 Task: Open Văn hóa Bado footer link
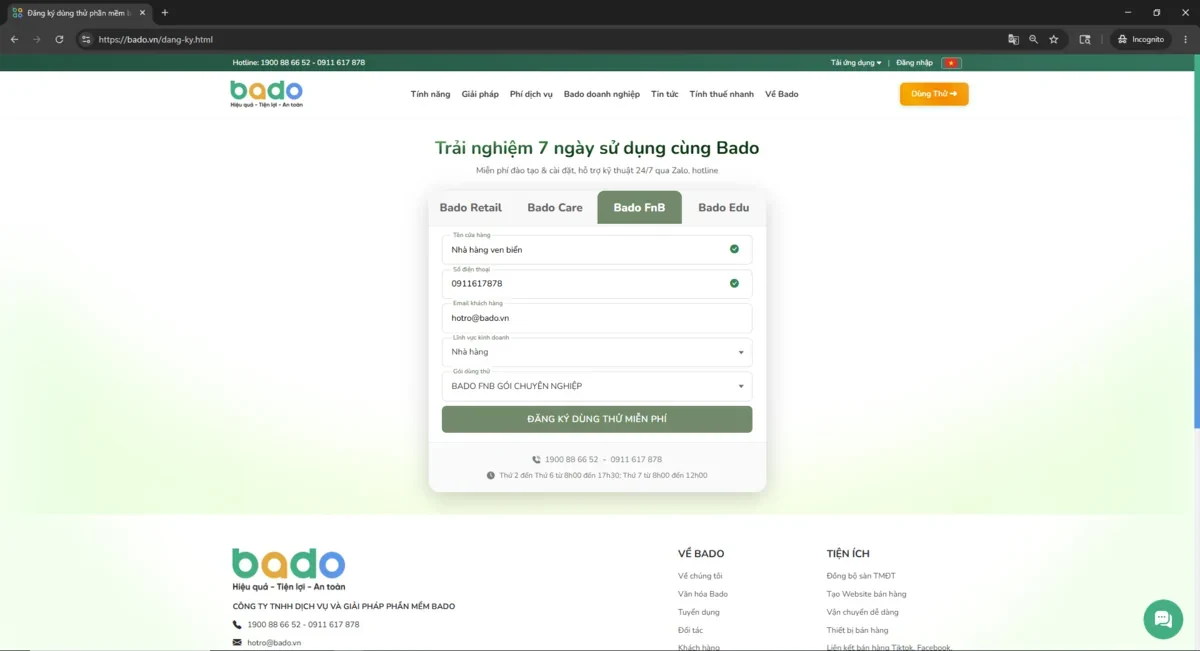tap(703, 594)
